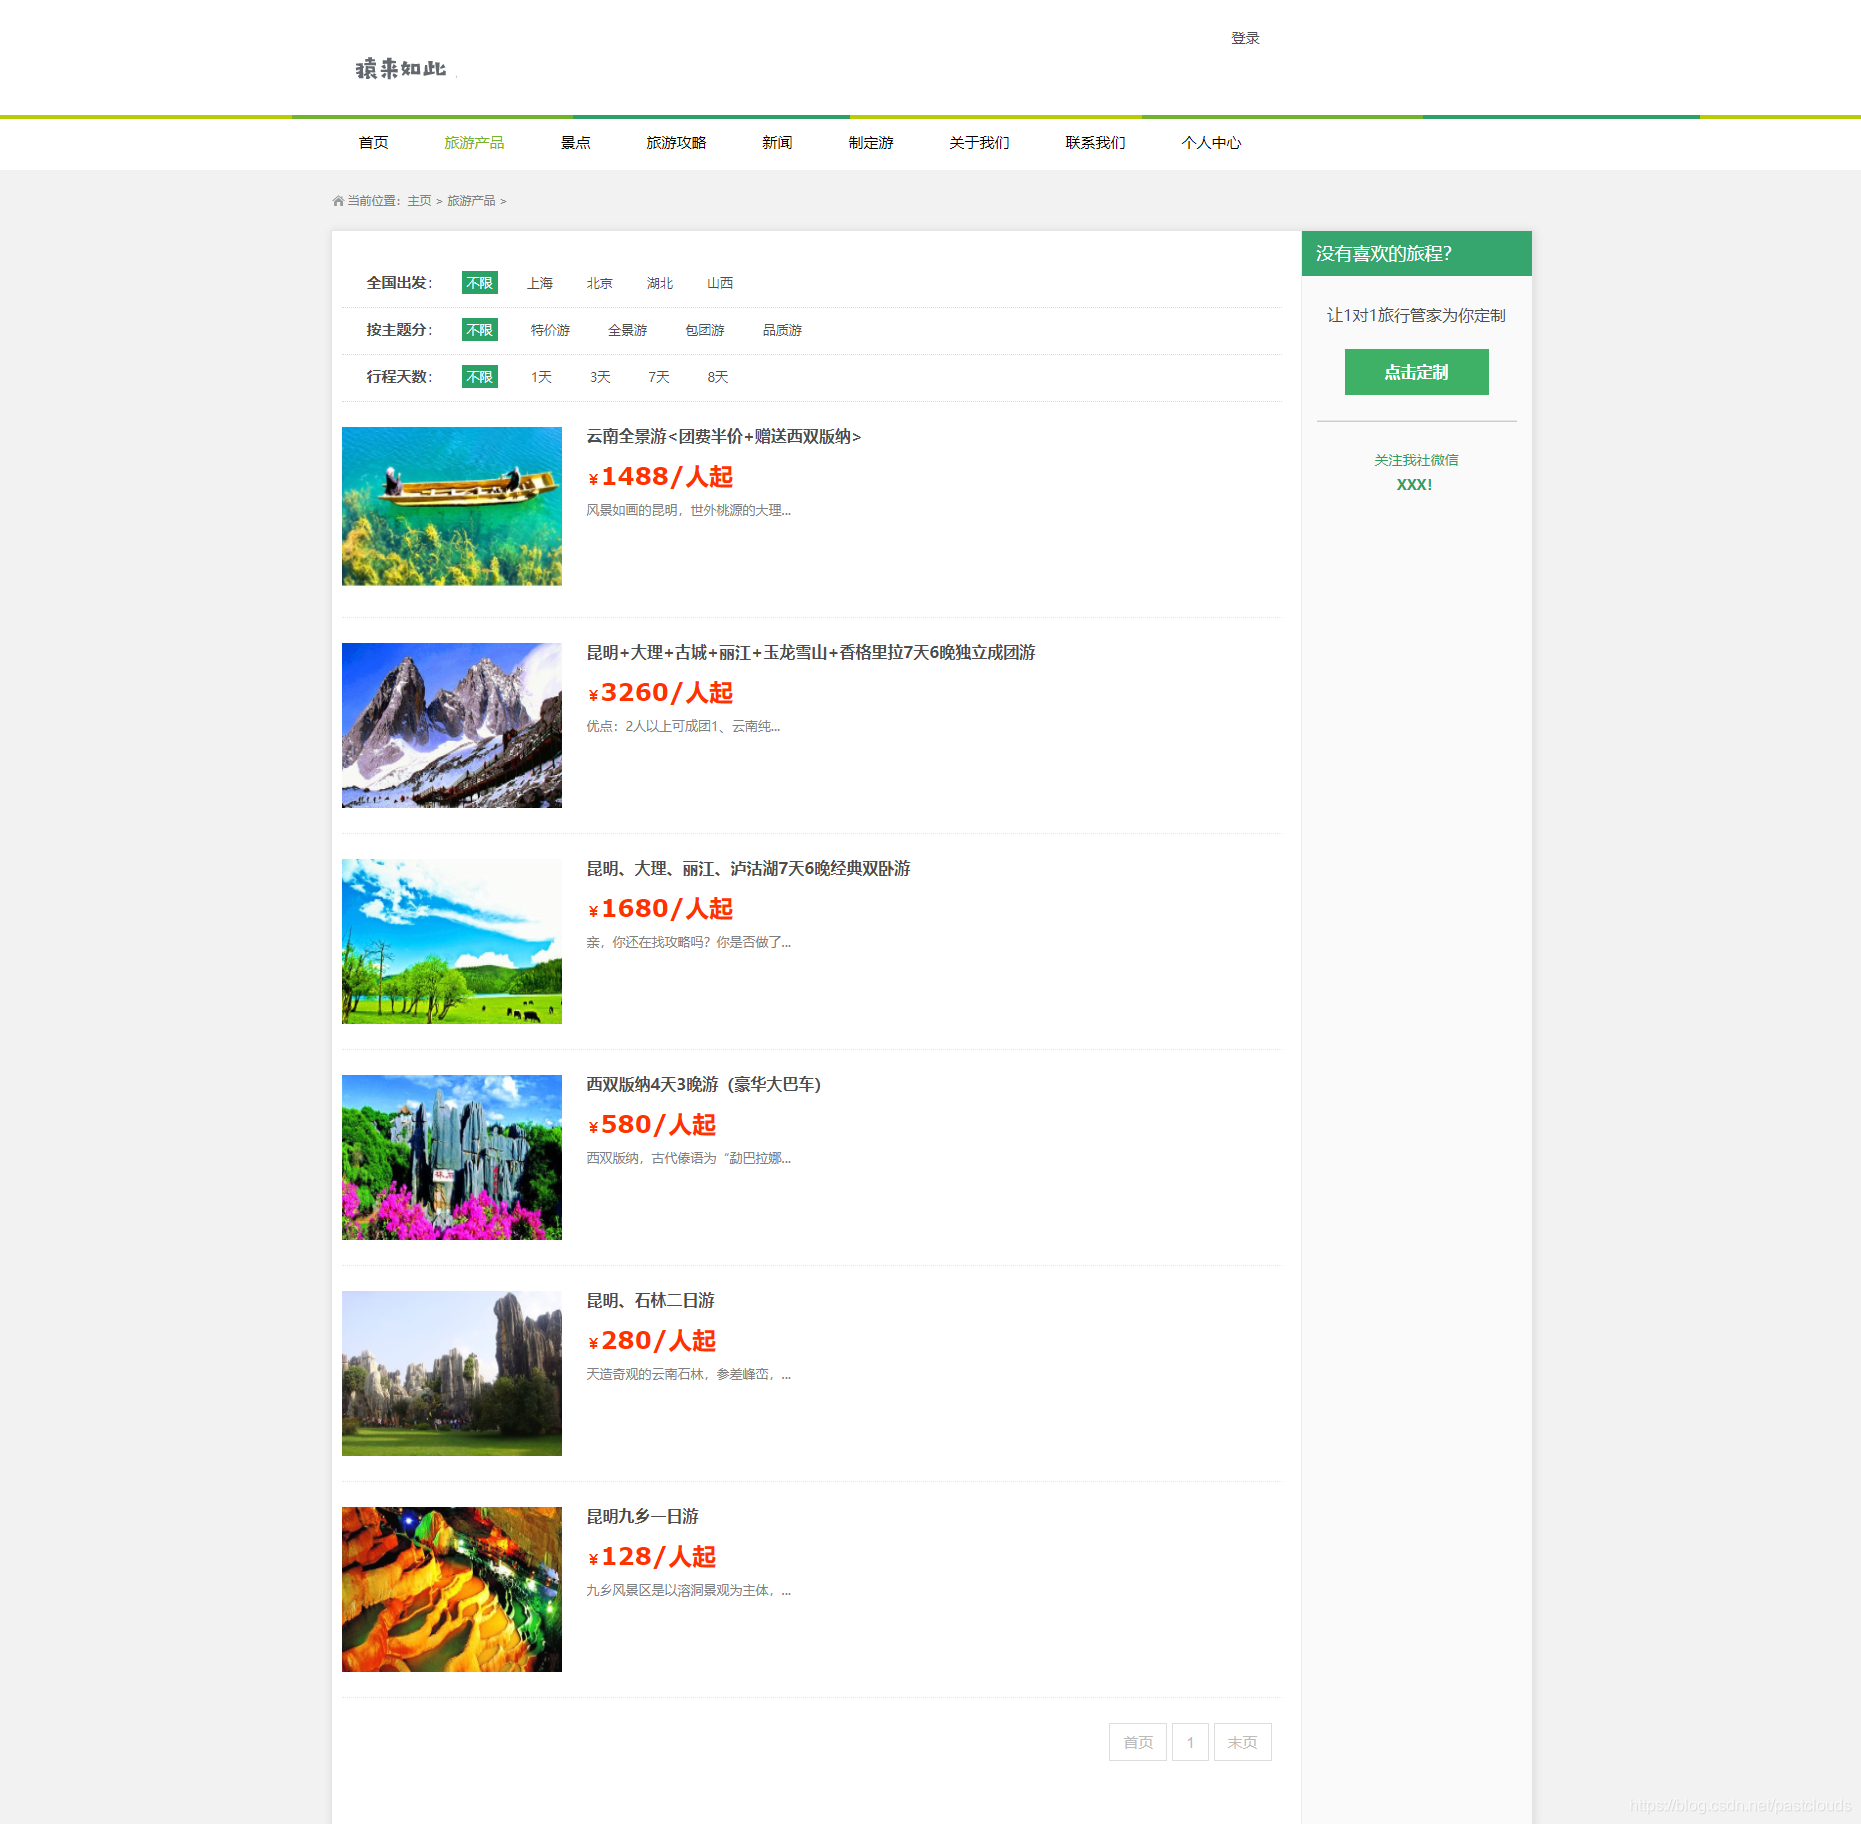The height and width of the screenshot is (1824, 1861).
Task: Click price ¥1680/人起
Action: pyautogui.click(x=661, y=909)
